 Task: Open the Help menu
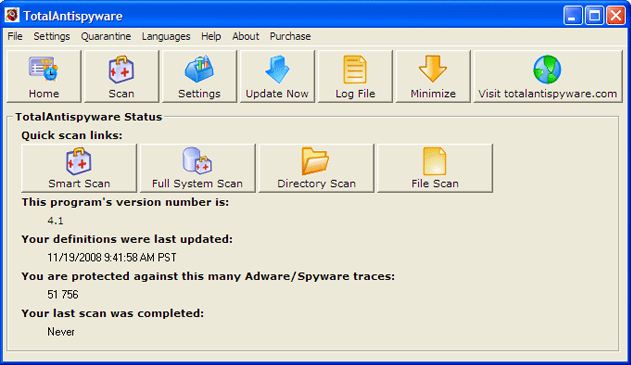point(211,36)
